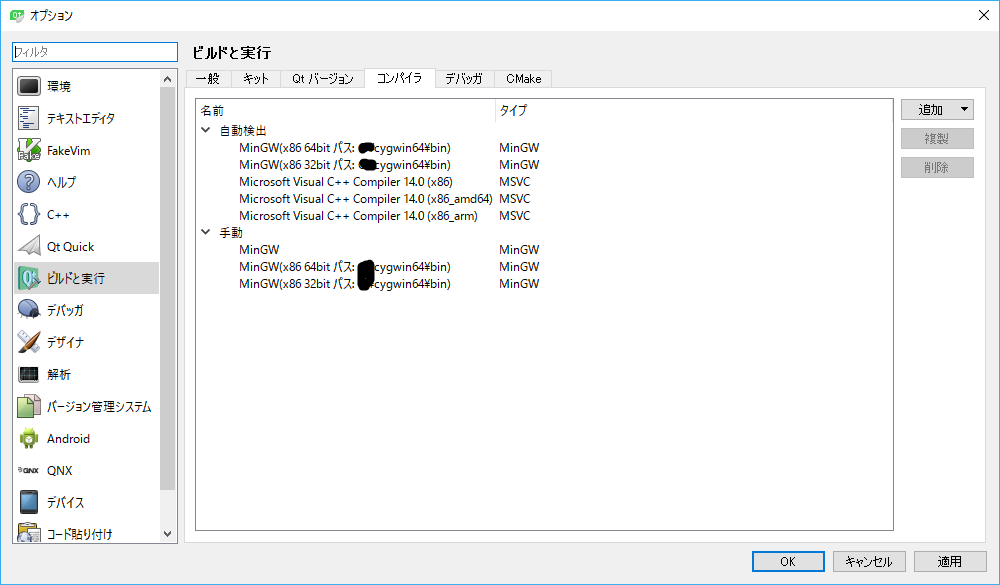Image resolution: width=1000 pixels, height=585 pixels.
Task: Select the ビルドと実行 sidebar icon
Action: [x=29, y=278]
